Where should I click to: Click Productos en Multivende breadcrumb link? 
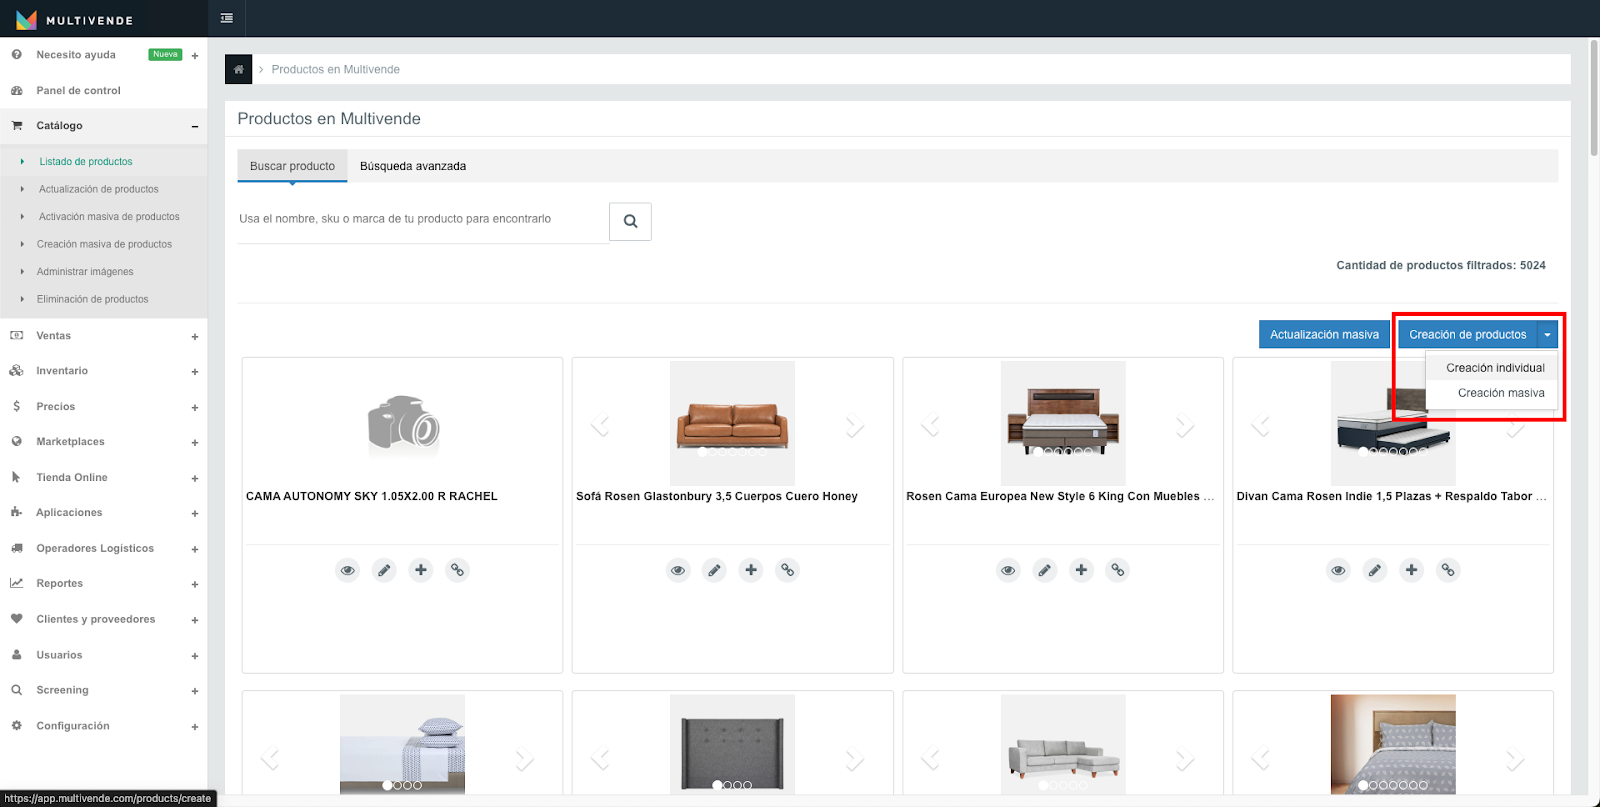335,69
